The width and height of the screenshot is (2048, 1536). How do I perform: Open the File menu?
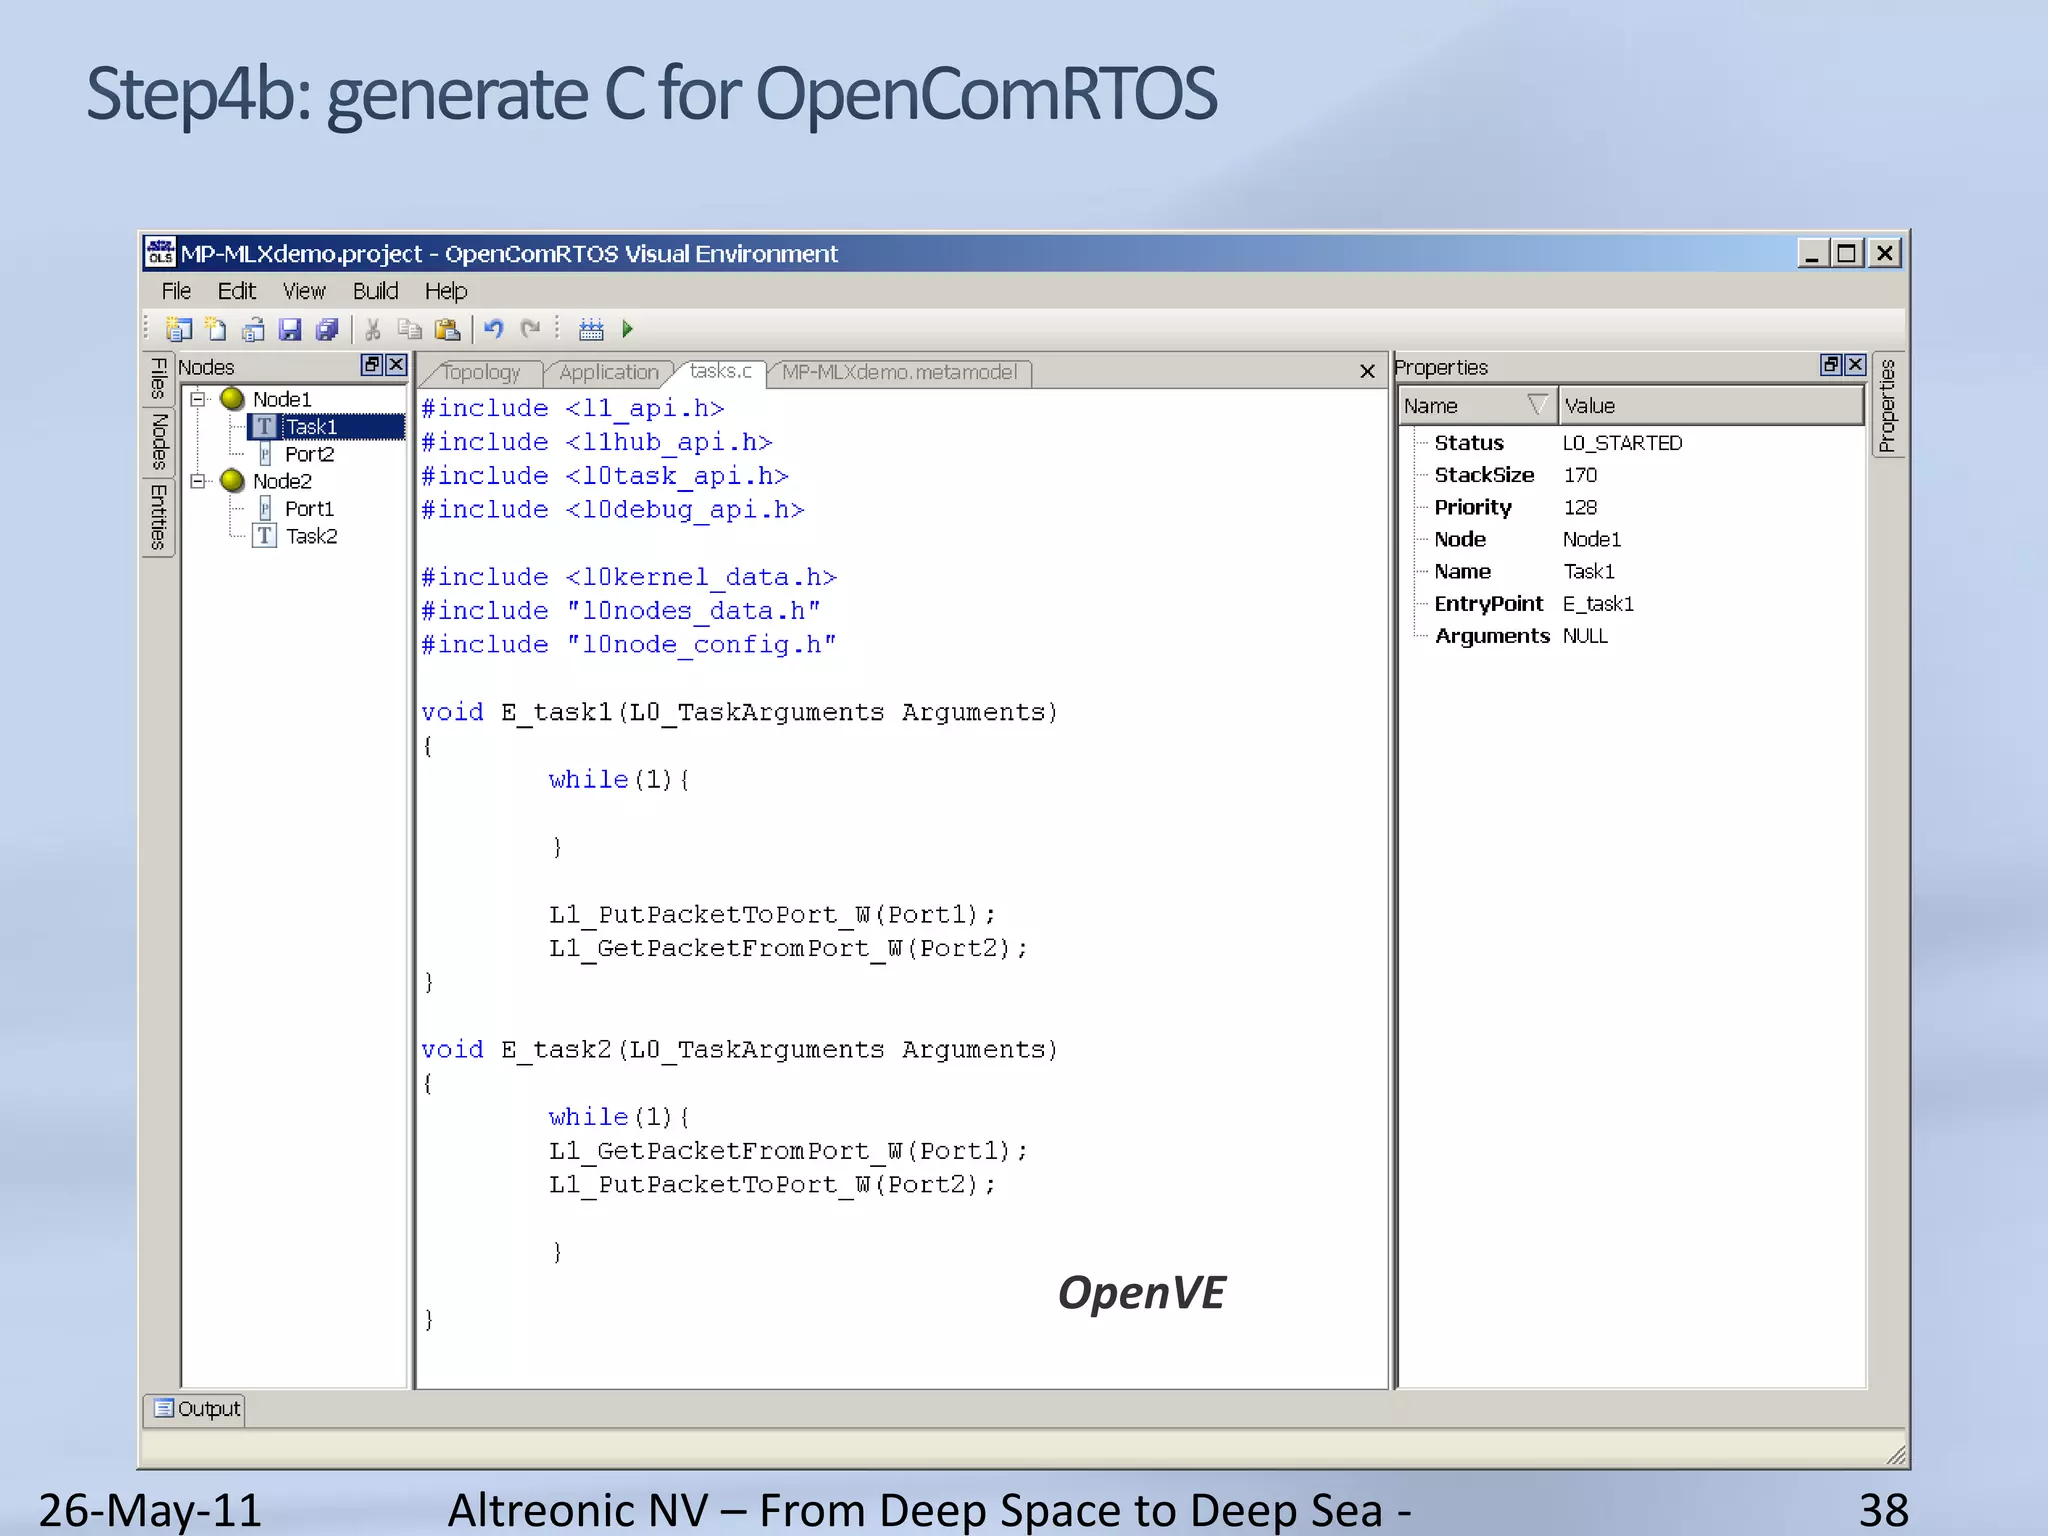click(x=176, y=291)
